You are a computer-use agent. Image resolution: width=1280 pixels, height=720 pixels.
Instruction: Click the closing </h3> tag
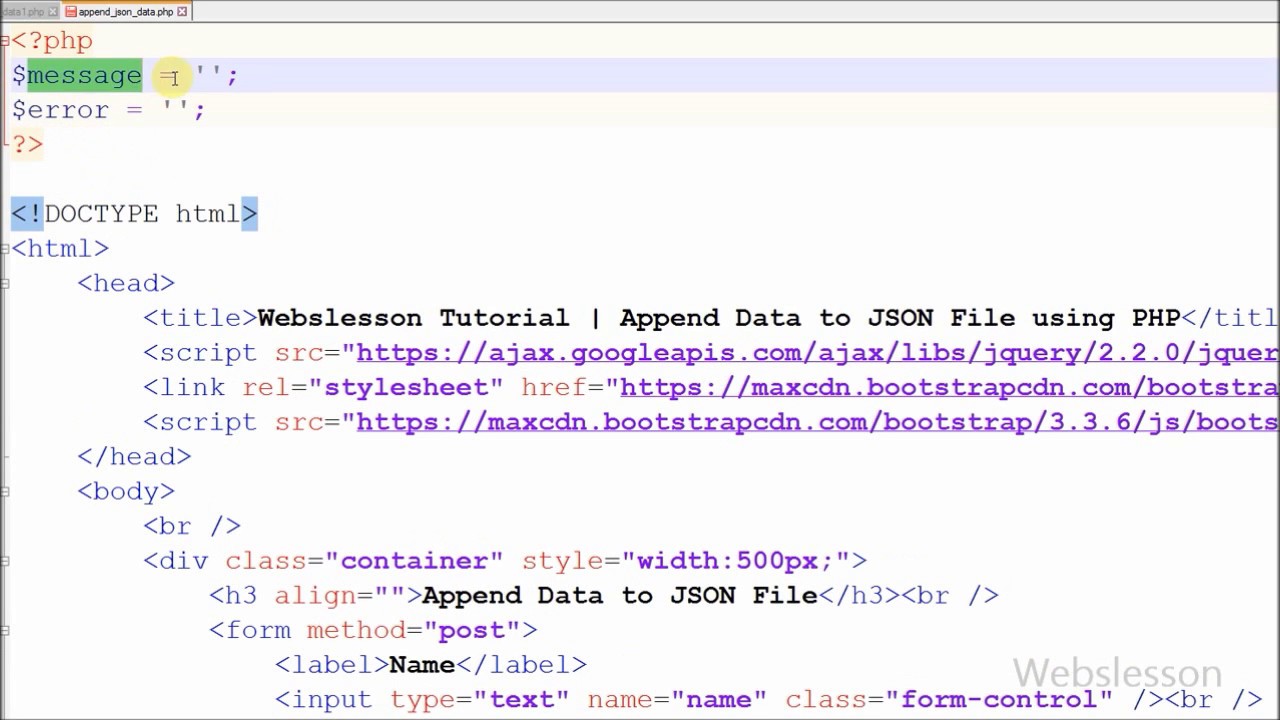[x=859, y=596]
